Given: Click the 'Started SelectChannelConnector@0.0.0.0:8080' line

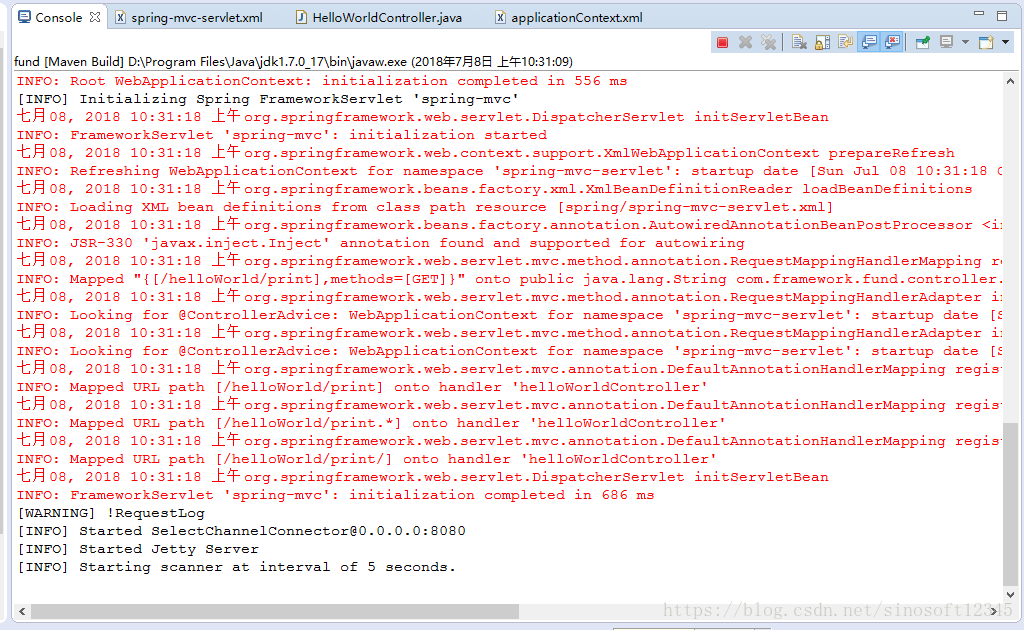Looking at the screenshot, I should point(242,531).
